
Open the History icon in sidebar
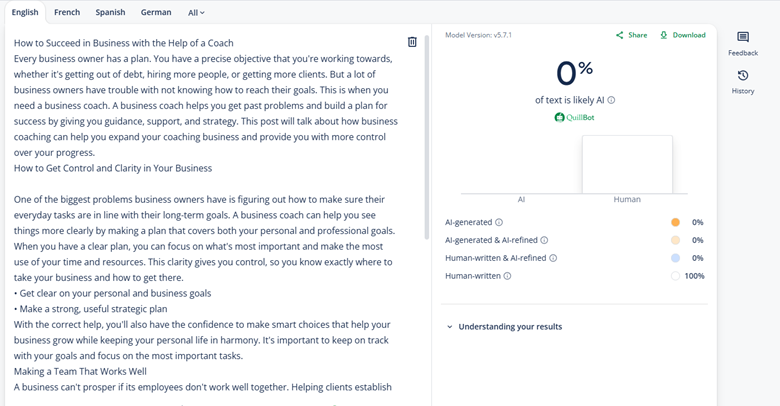click(x=742, y=76)
